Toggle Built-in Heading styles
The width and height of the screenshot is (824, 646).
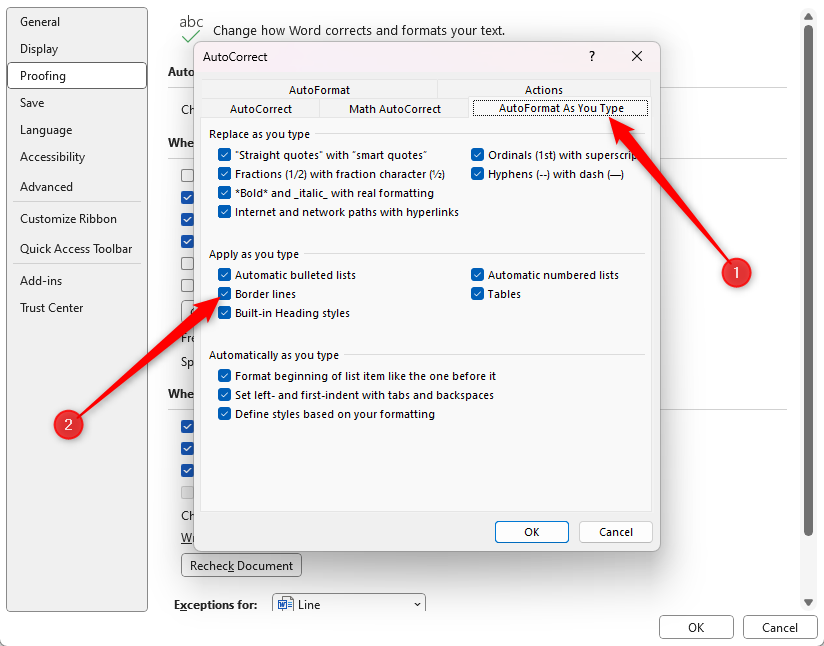tap(223, 312)
